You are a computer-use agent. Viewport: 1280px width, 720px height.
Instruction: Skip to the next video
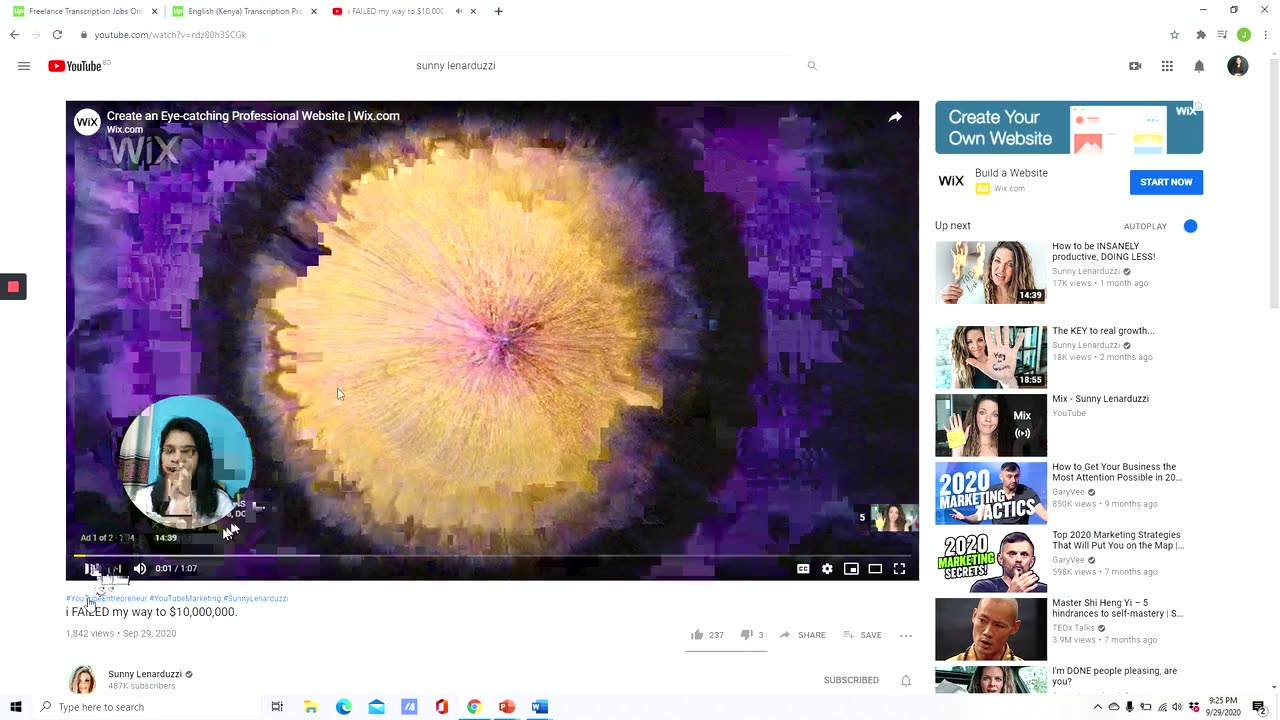(x=116, y=568)
